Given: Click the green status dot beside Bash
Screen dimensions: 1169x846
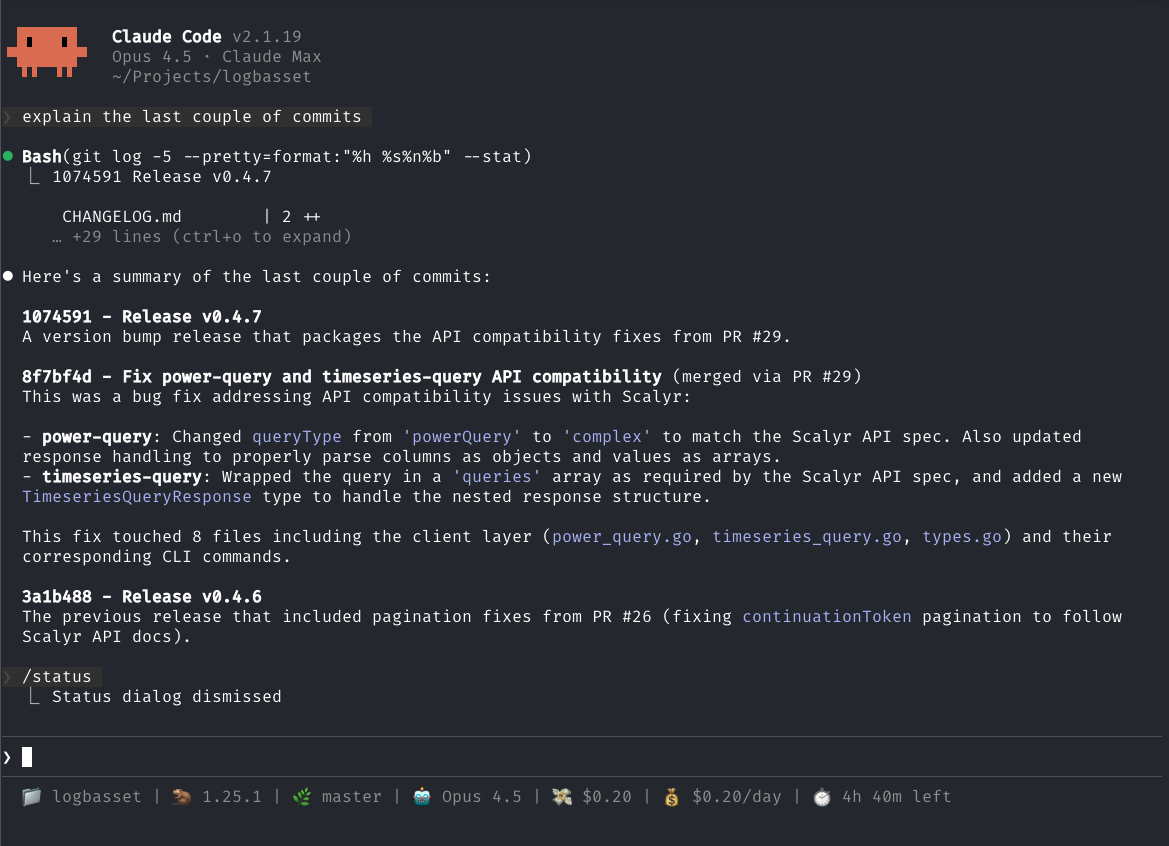Looking at the screenshot, I should [x=10, y=156].
